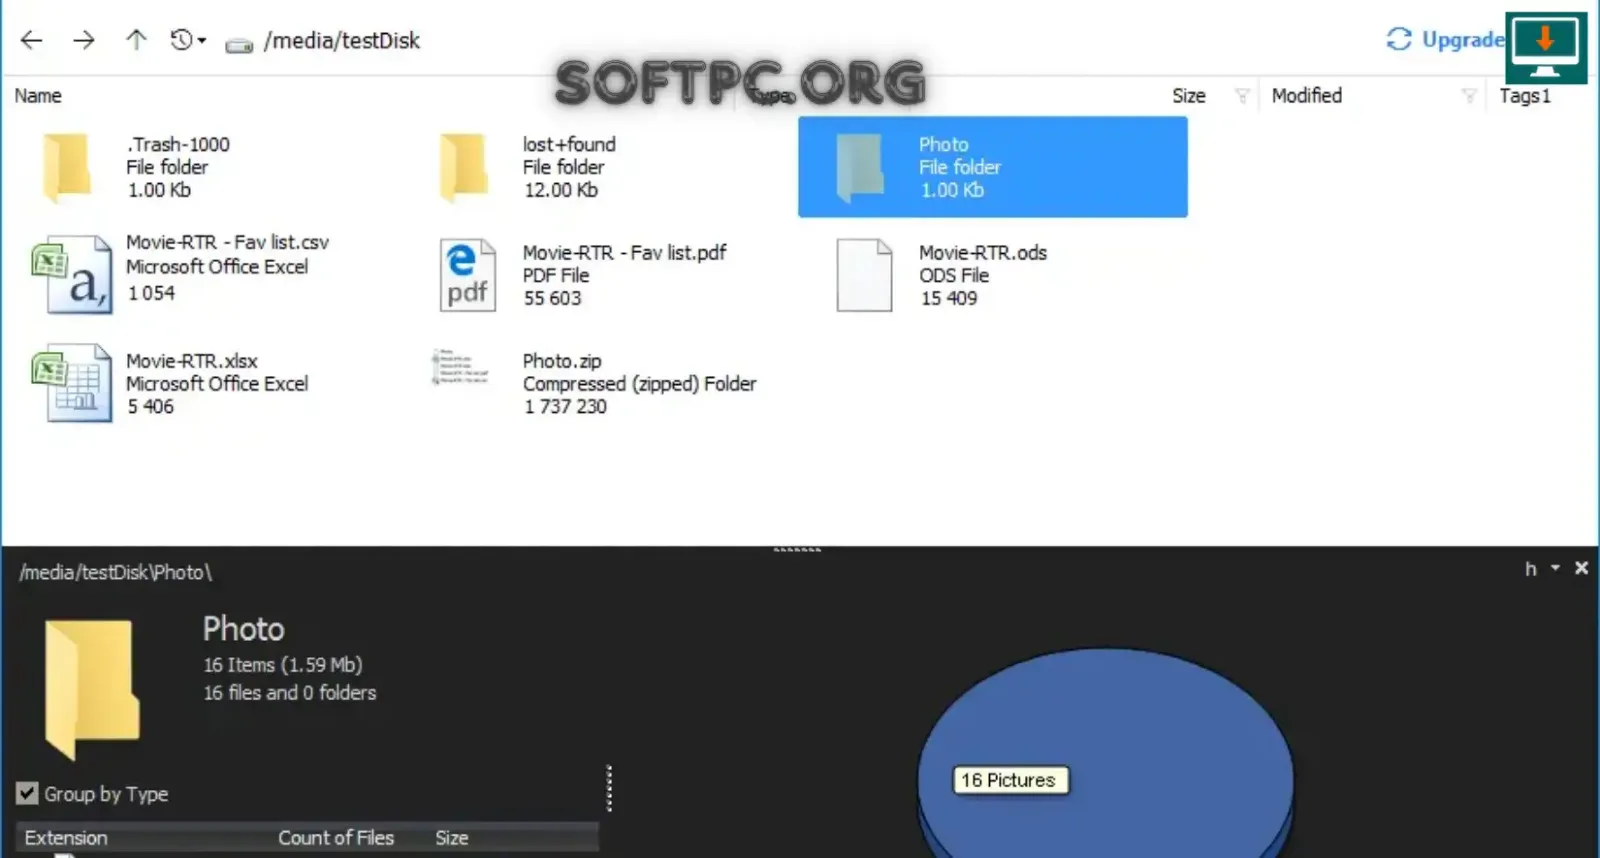Screen dimensions: 1600x858
Task: Open the navigation history dropdown
Action: click(188, 40)
